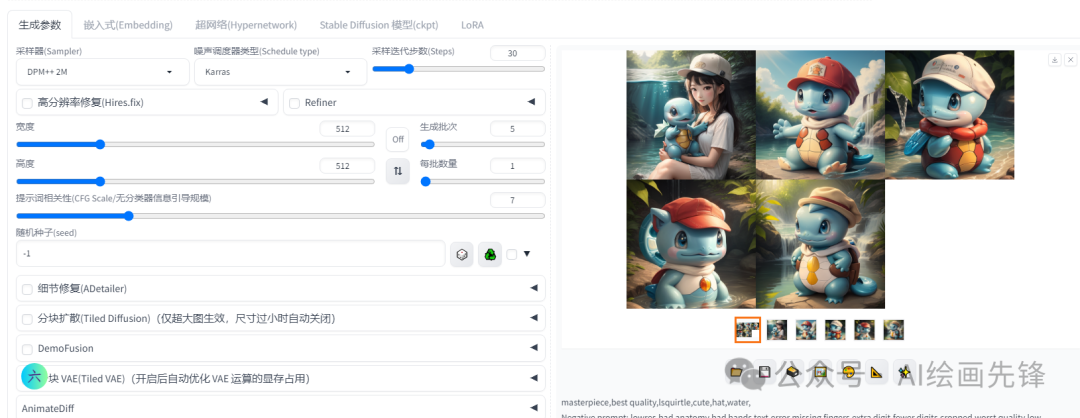Select the fifth thumbnail in the gallery strip
Viewport: 1080px width, 418px height.
tap(864, 330)
